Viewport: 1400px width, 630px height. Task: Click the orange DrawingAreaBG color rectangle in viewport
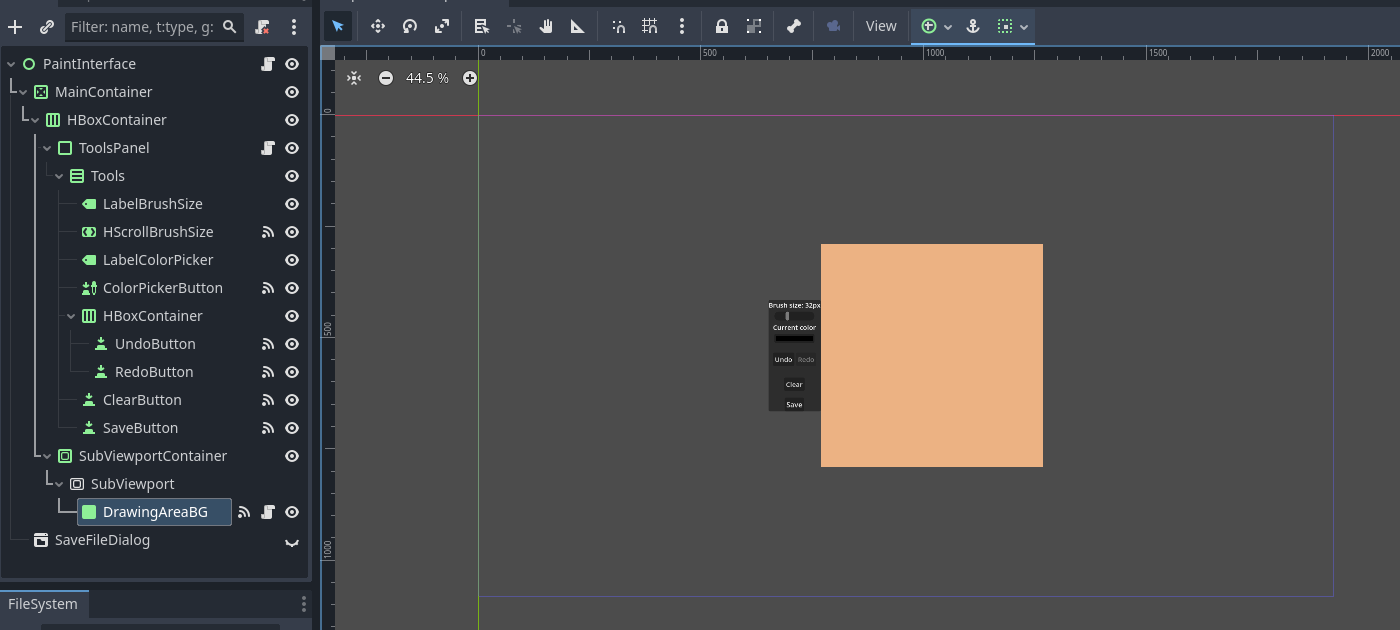[x=932, y=355]
